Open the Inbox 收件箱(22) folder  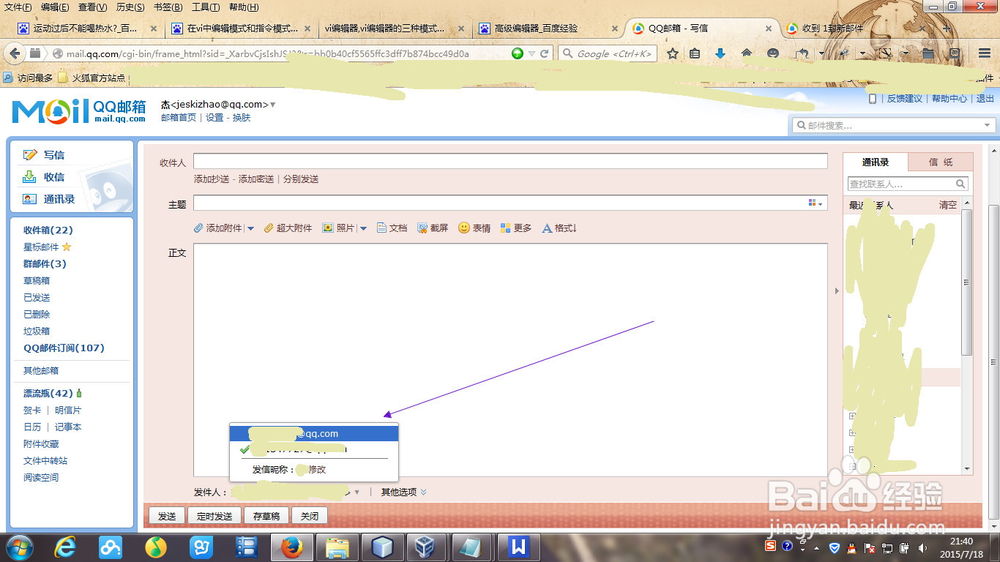click(48, 230)
